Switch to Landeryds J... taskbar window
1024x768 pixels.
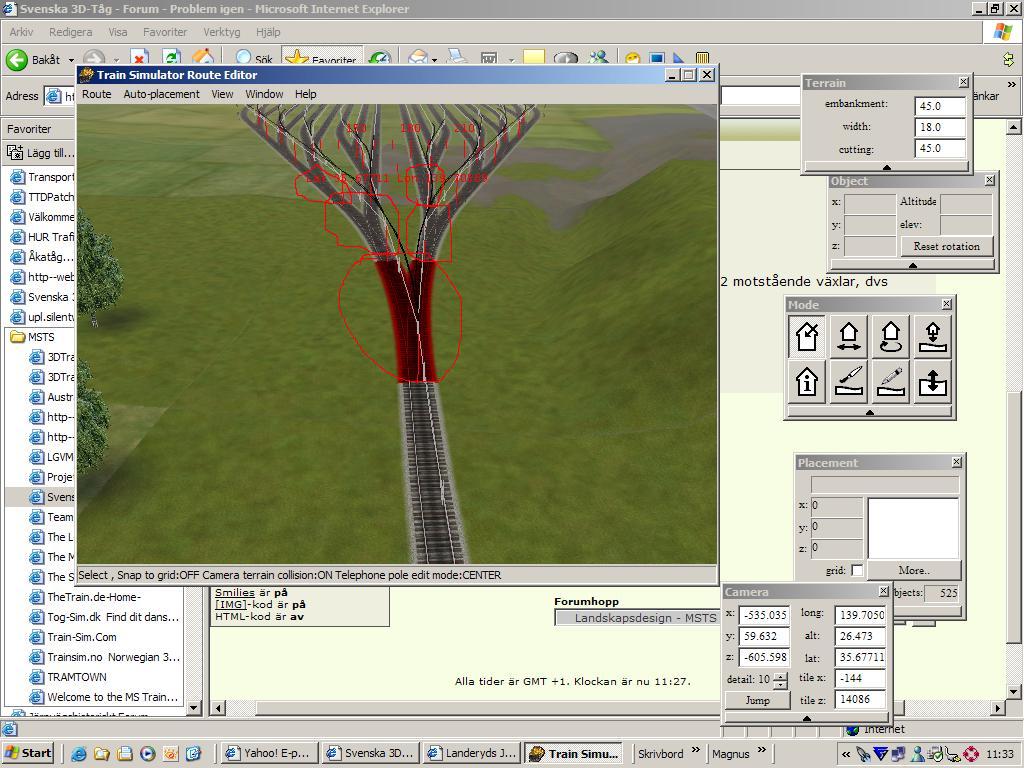click(472, 754)
